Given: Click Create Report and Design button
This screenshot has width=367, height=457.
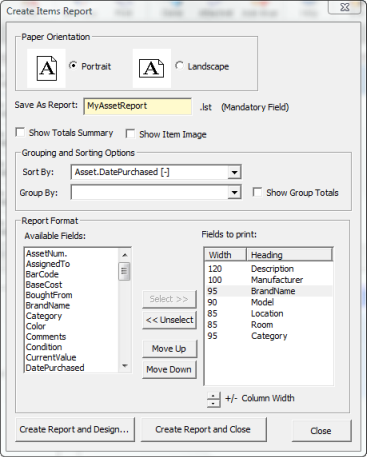Looking at the screenshot, I should tap(75, 429).
